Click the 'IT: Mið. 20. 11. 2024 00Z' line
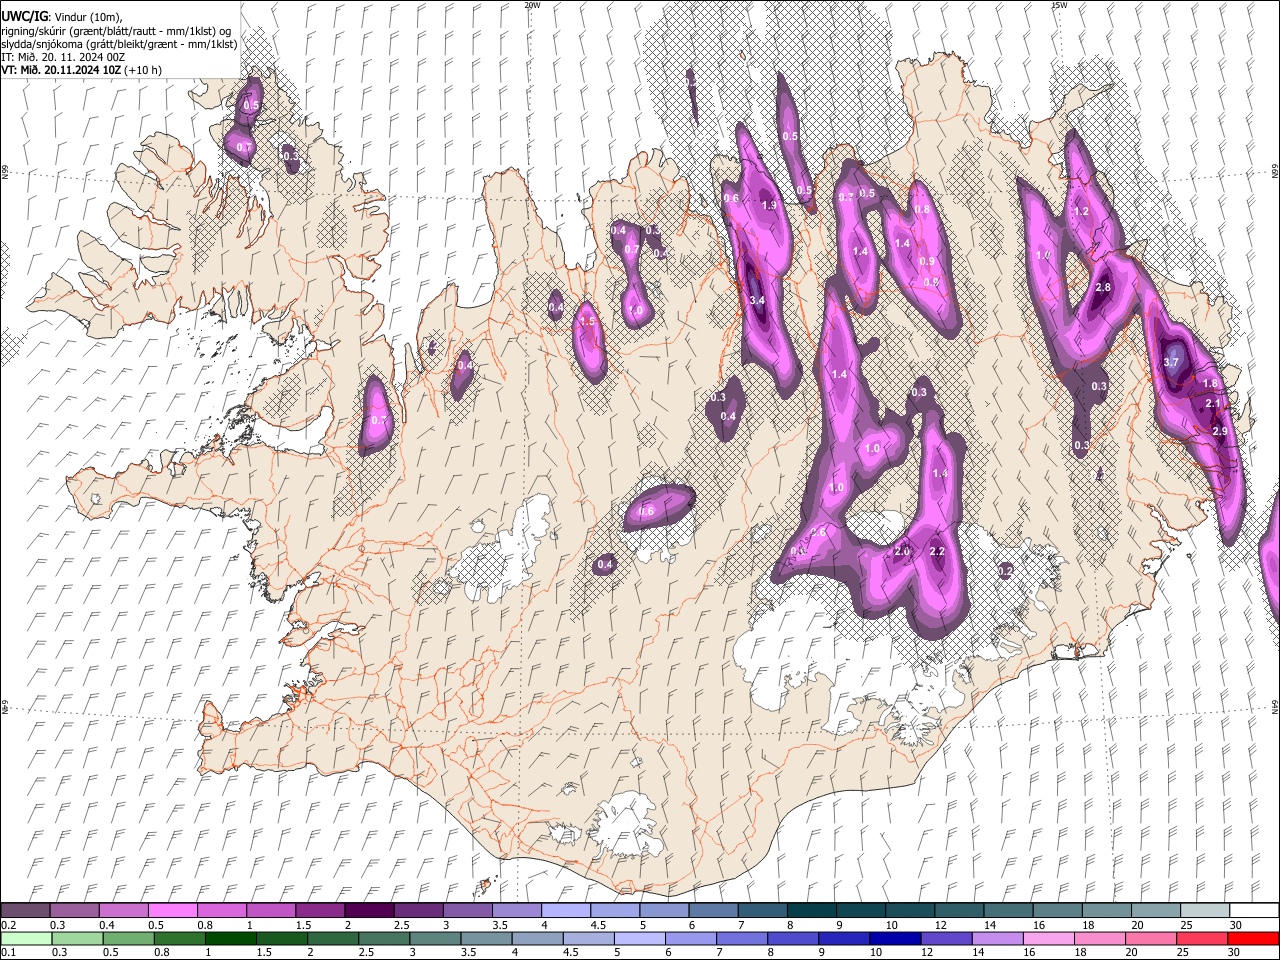Image resolution: width=1280 pixels, height=960 pixels. coord(63,57)
